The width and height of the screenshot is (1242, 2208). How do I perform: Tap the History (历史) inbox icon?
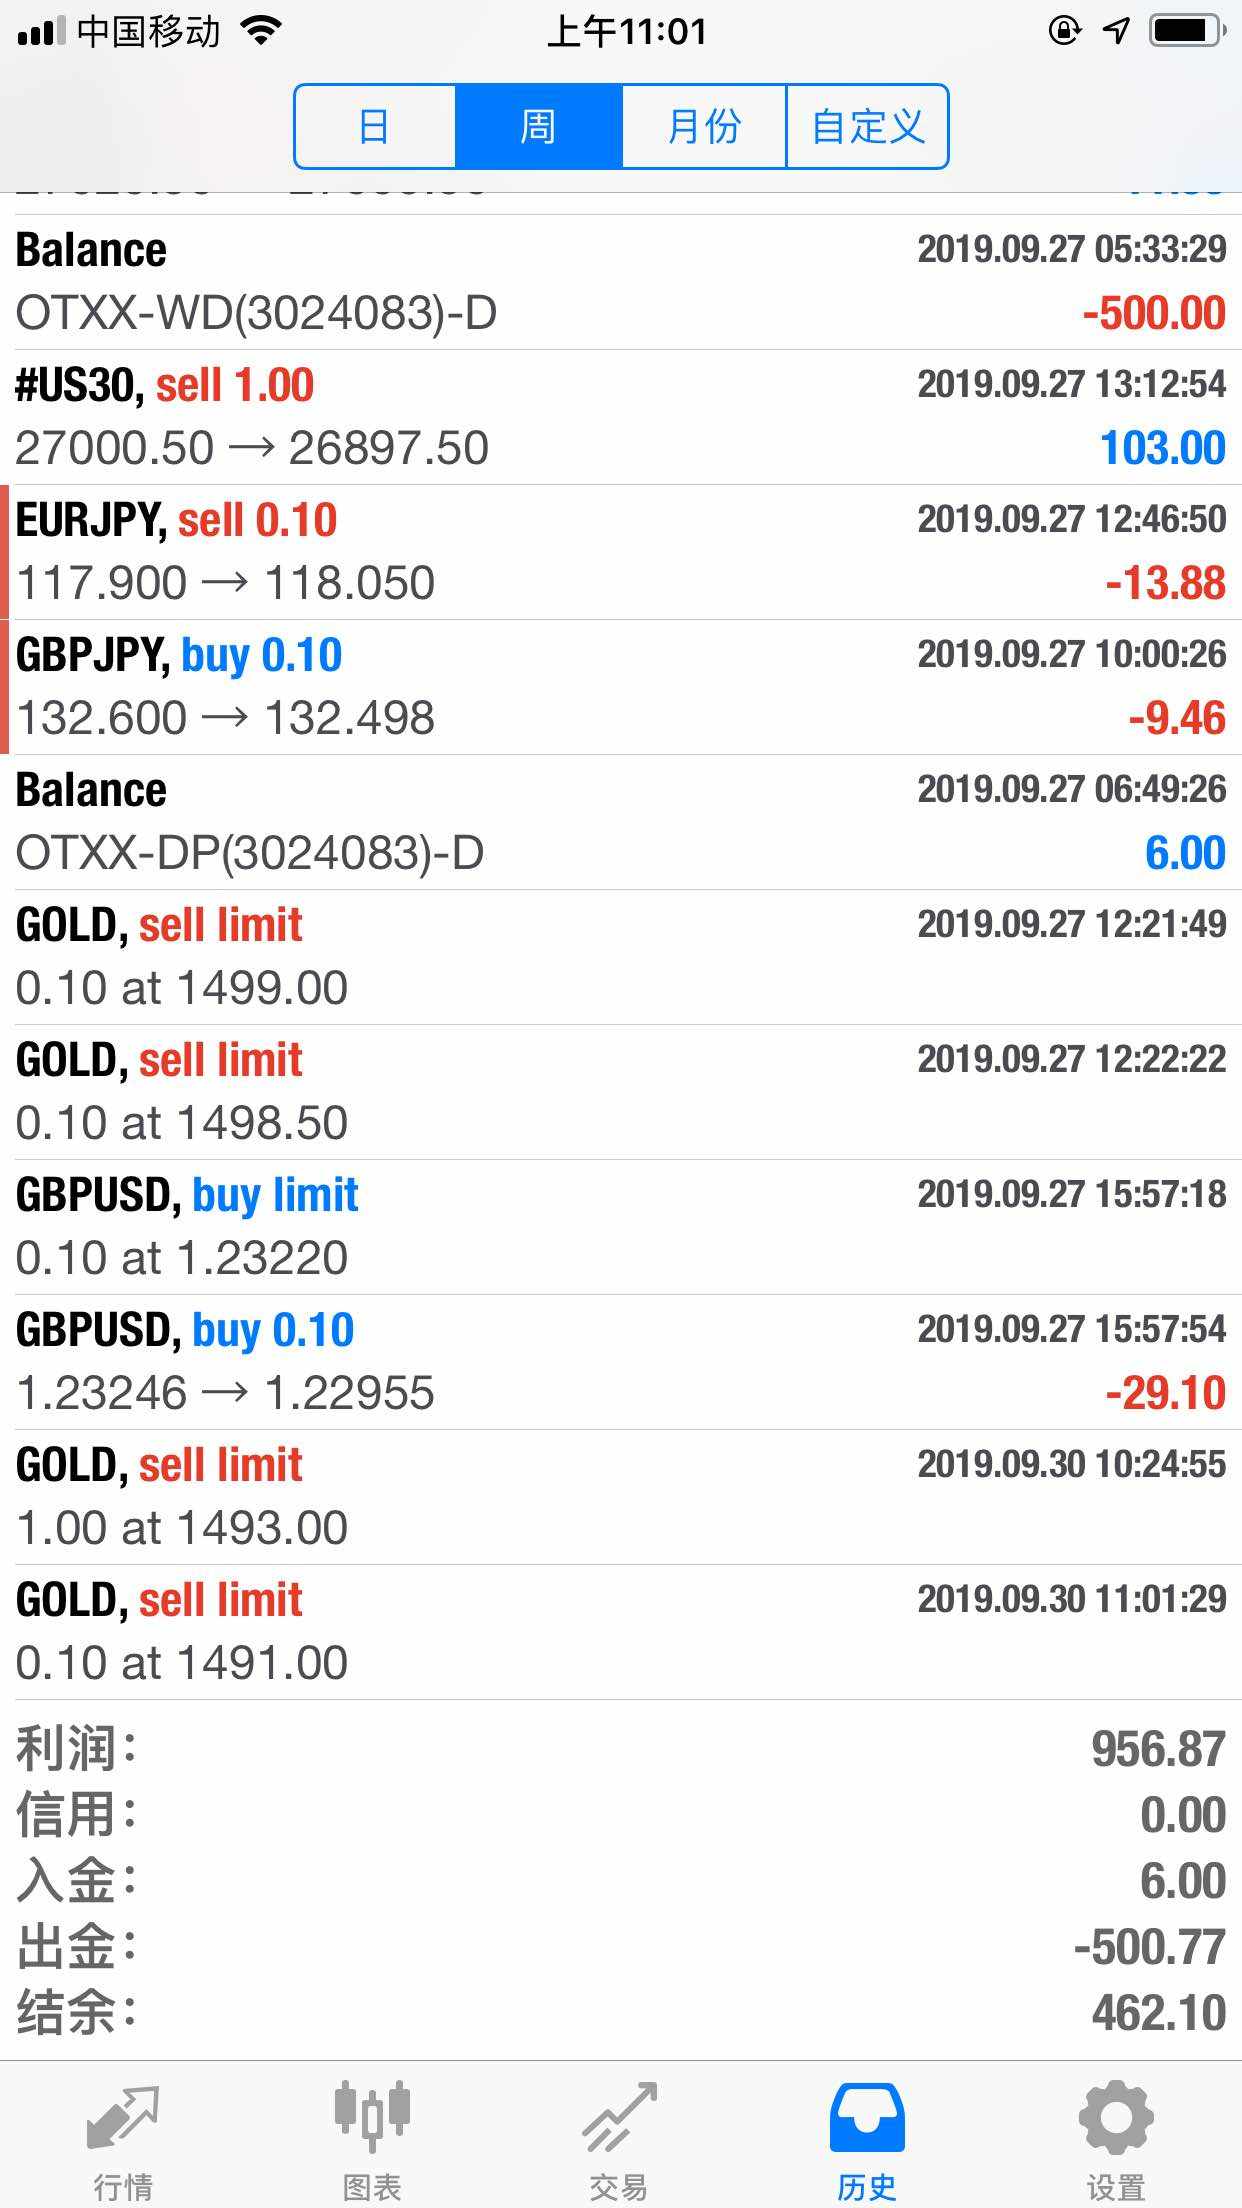pyautogui.click(x=867, y=2119)
